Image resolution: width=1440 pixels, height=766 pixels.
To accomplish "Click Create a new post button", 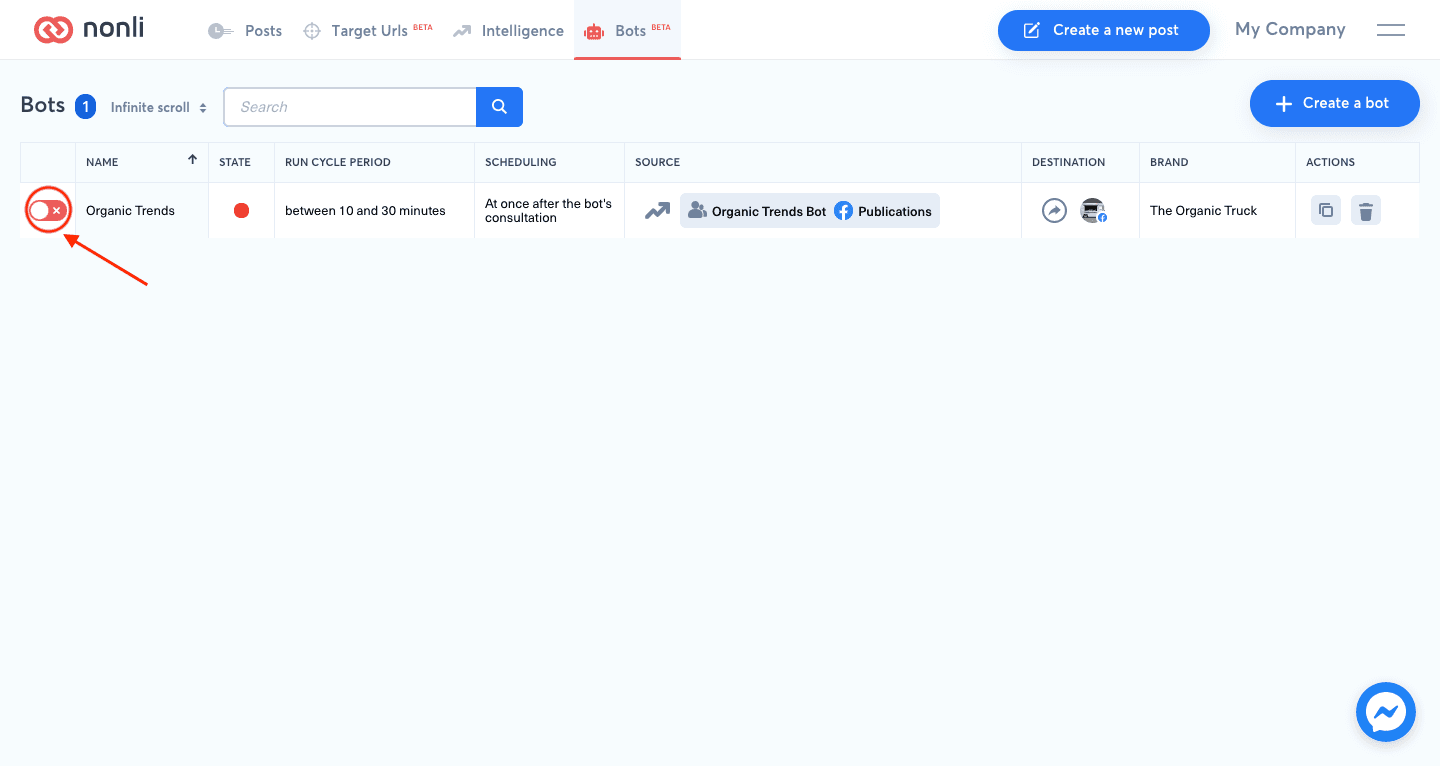I will click(1103, 30).
